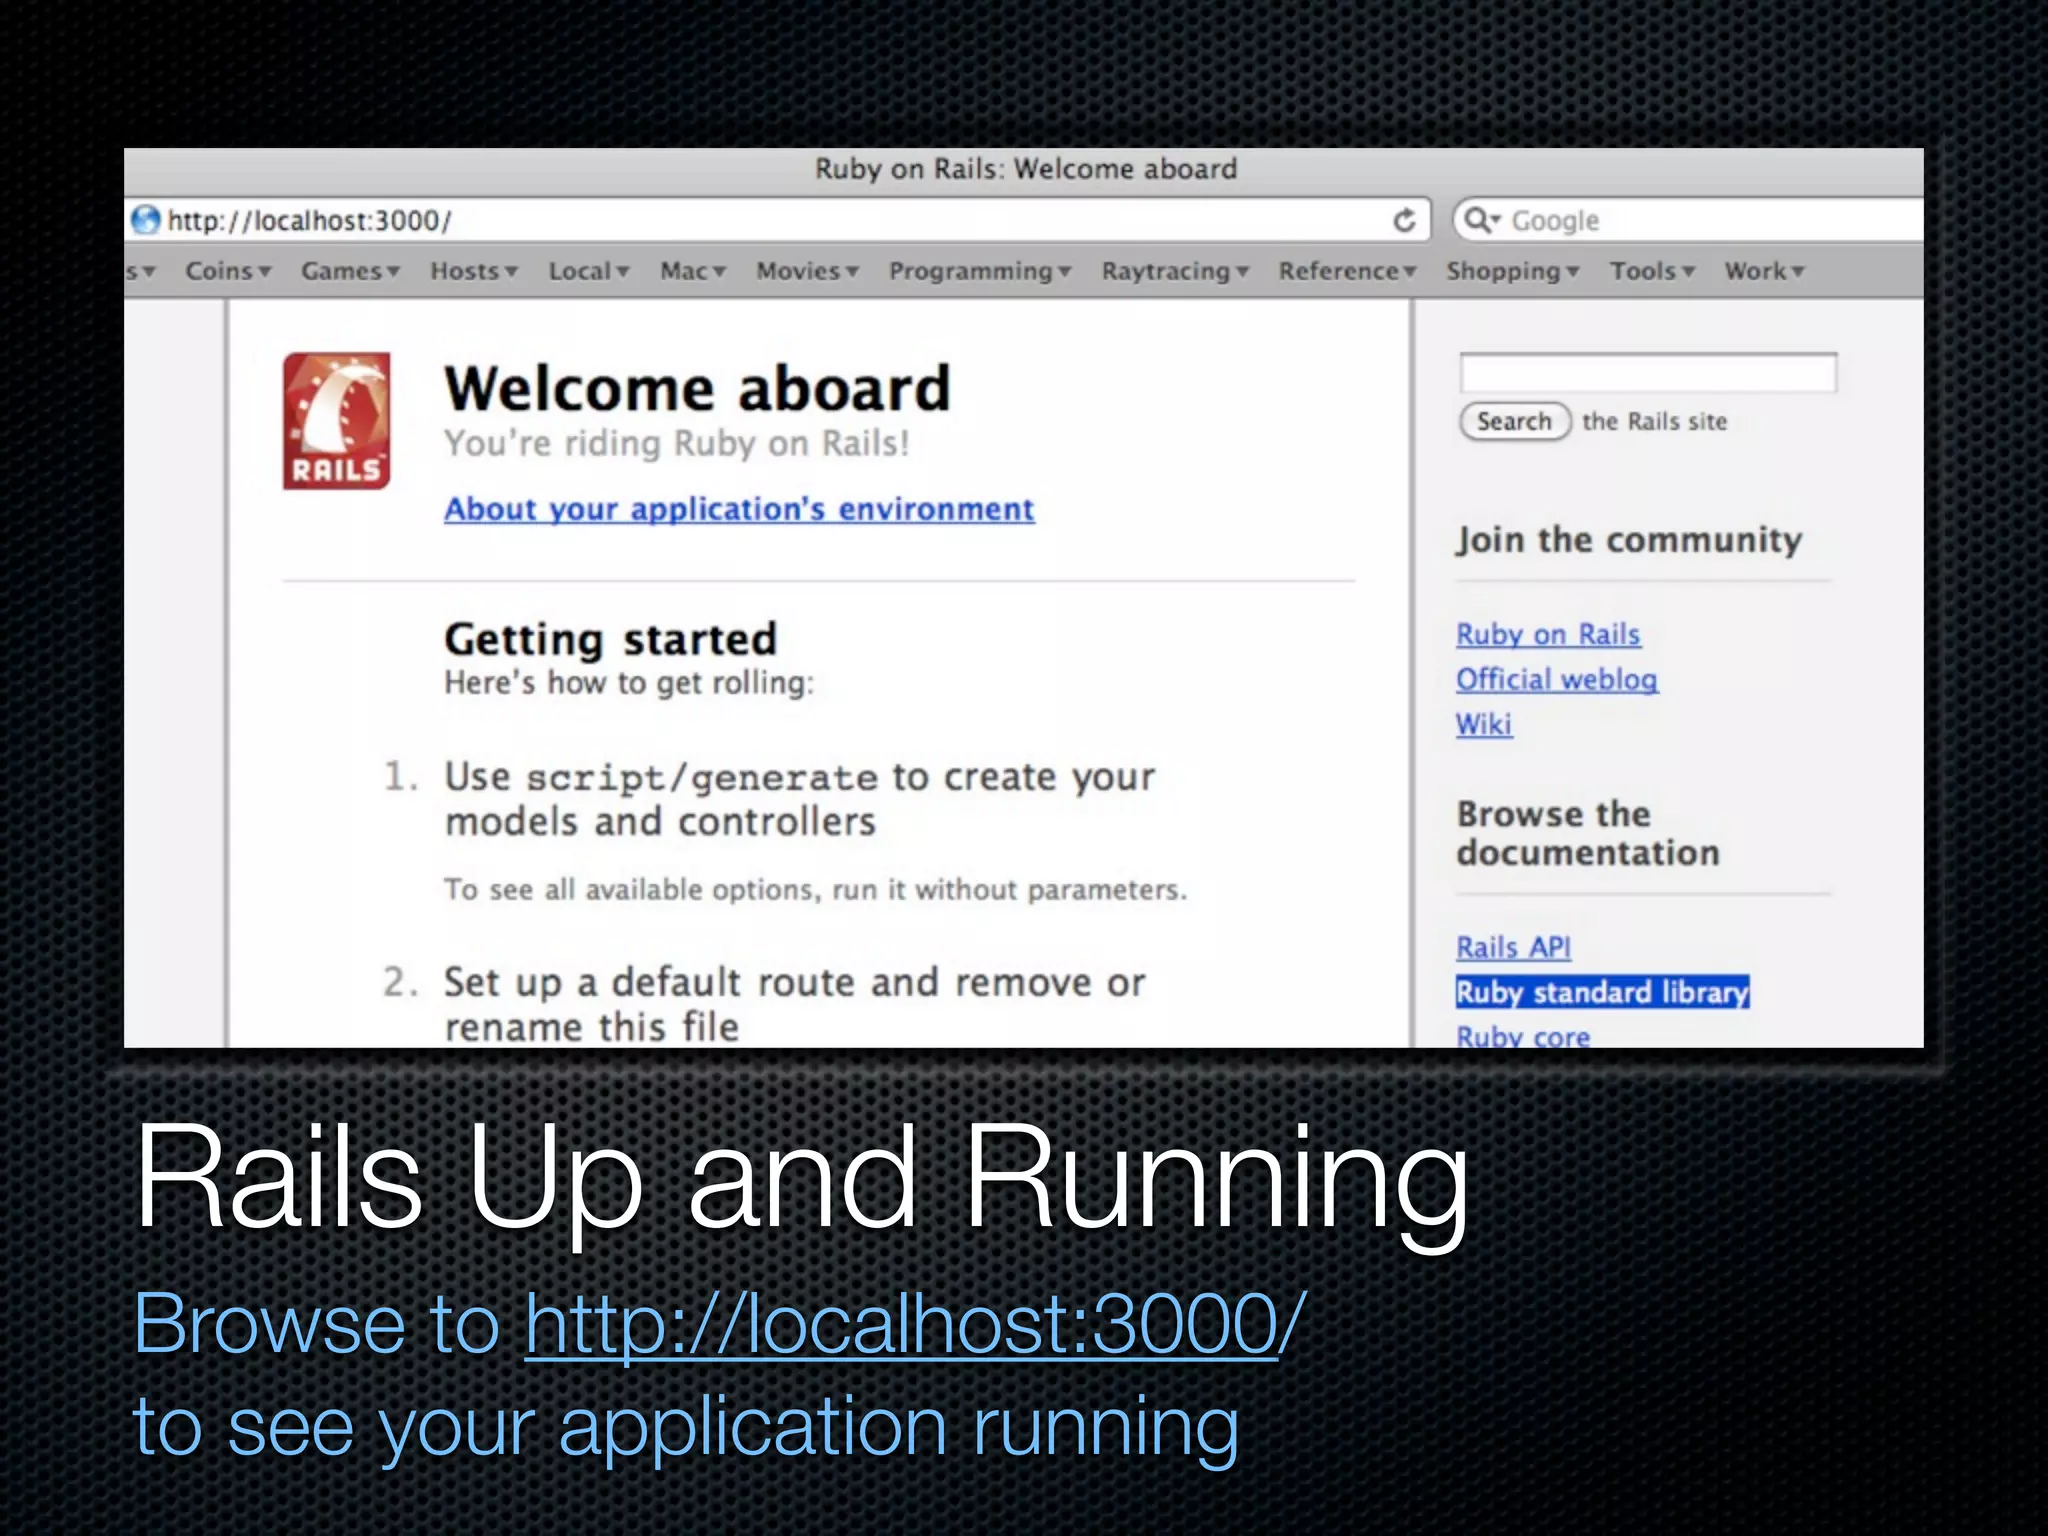Open the Shopping bookmarks menu

point(1512,271)
